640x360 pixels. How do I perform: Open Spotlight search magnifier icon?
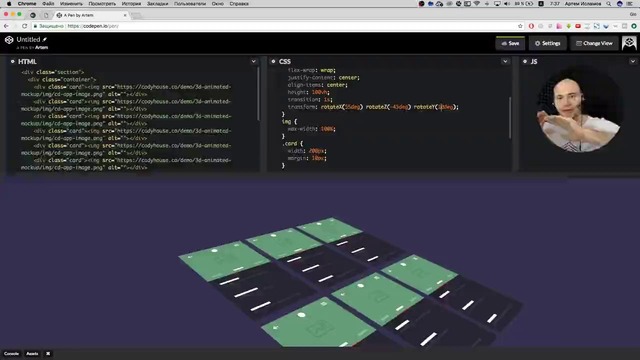[609, 4]
